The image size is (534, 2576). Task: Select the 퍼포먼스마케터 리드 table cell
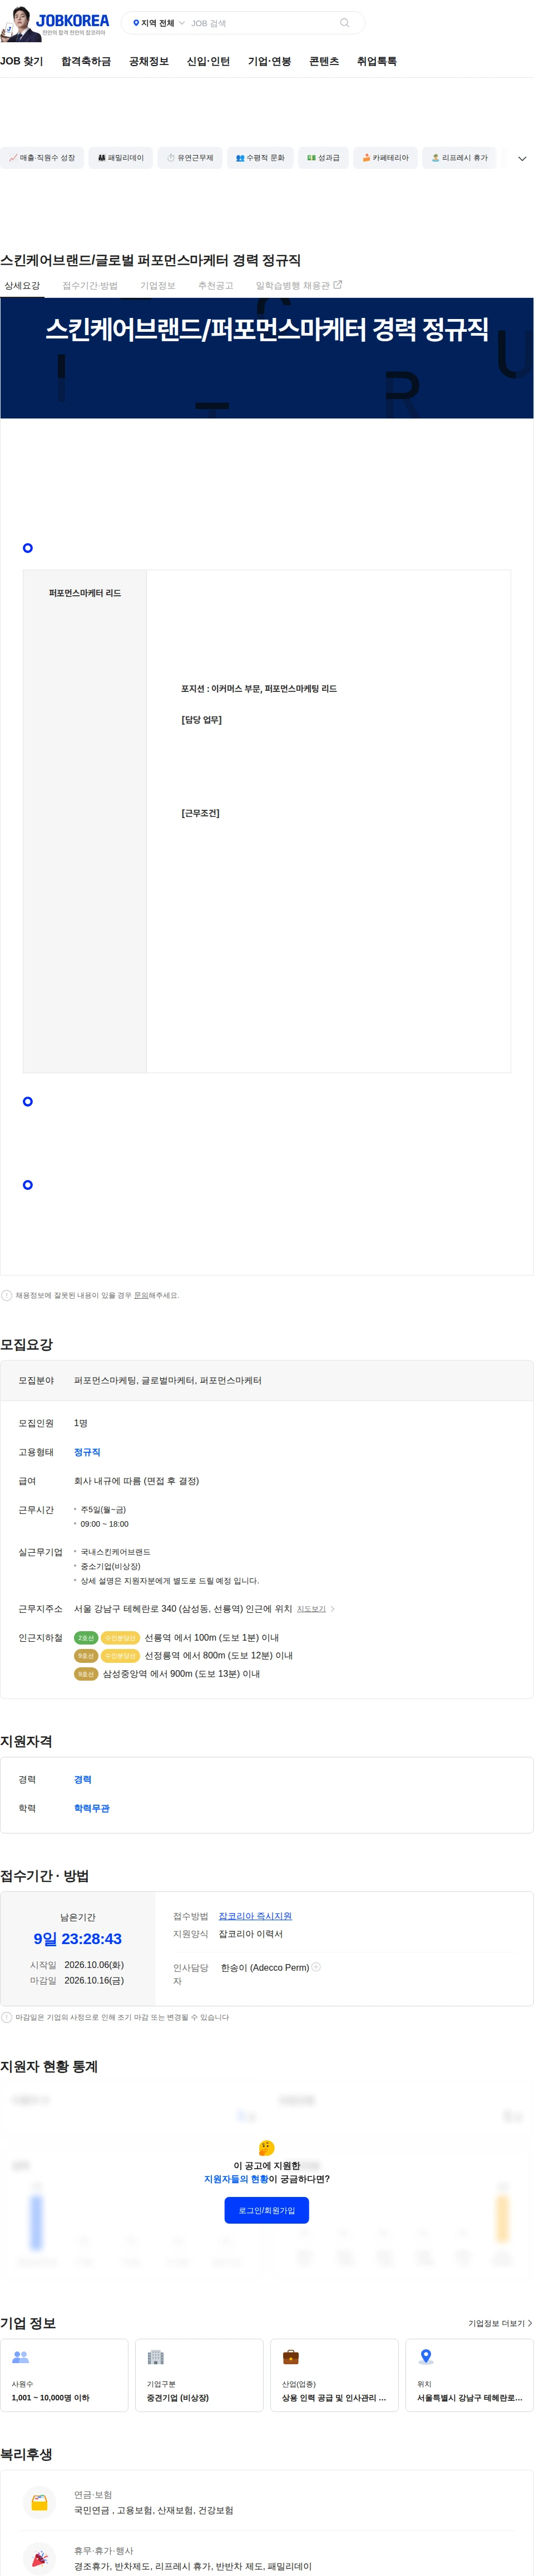coord(85,593)
